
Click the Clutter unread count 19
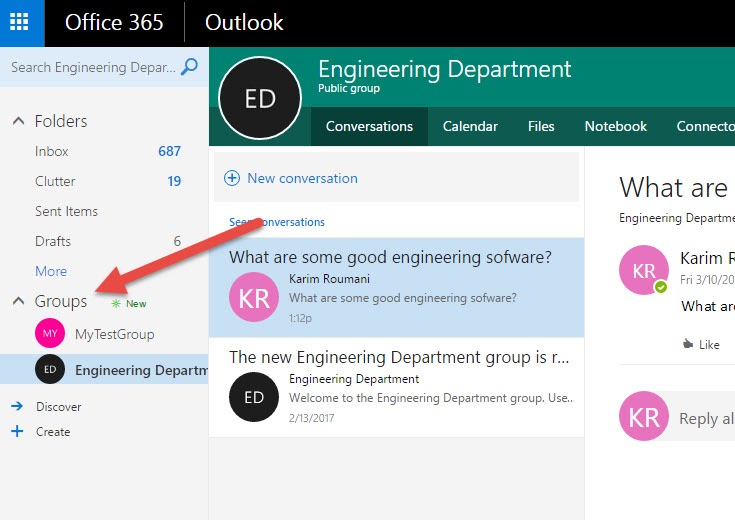(x=174, y=181)
